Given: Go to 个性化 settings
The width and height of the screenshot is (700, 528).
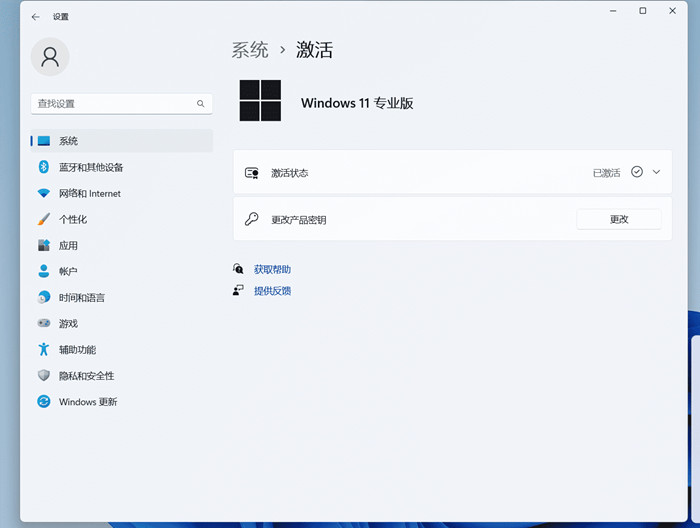Looking at the screenshot, I should click(73, 219).
